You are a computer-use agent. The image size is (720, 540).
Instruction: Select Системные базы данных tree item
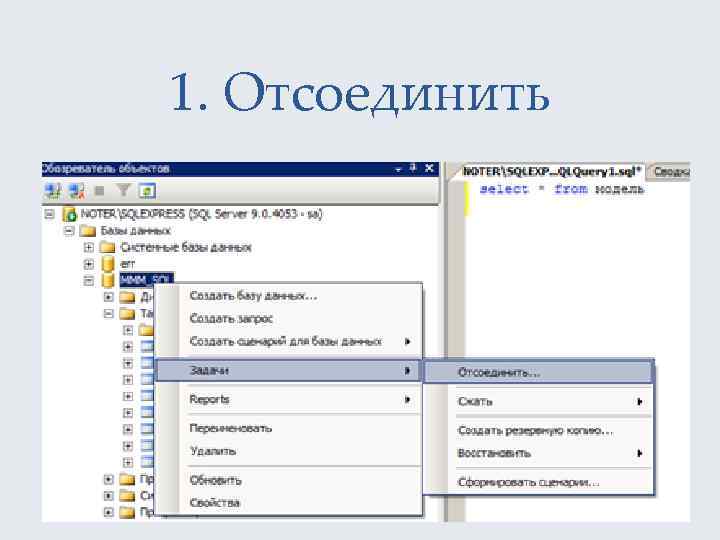click(x=186, y=248)
